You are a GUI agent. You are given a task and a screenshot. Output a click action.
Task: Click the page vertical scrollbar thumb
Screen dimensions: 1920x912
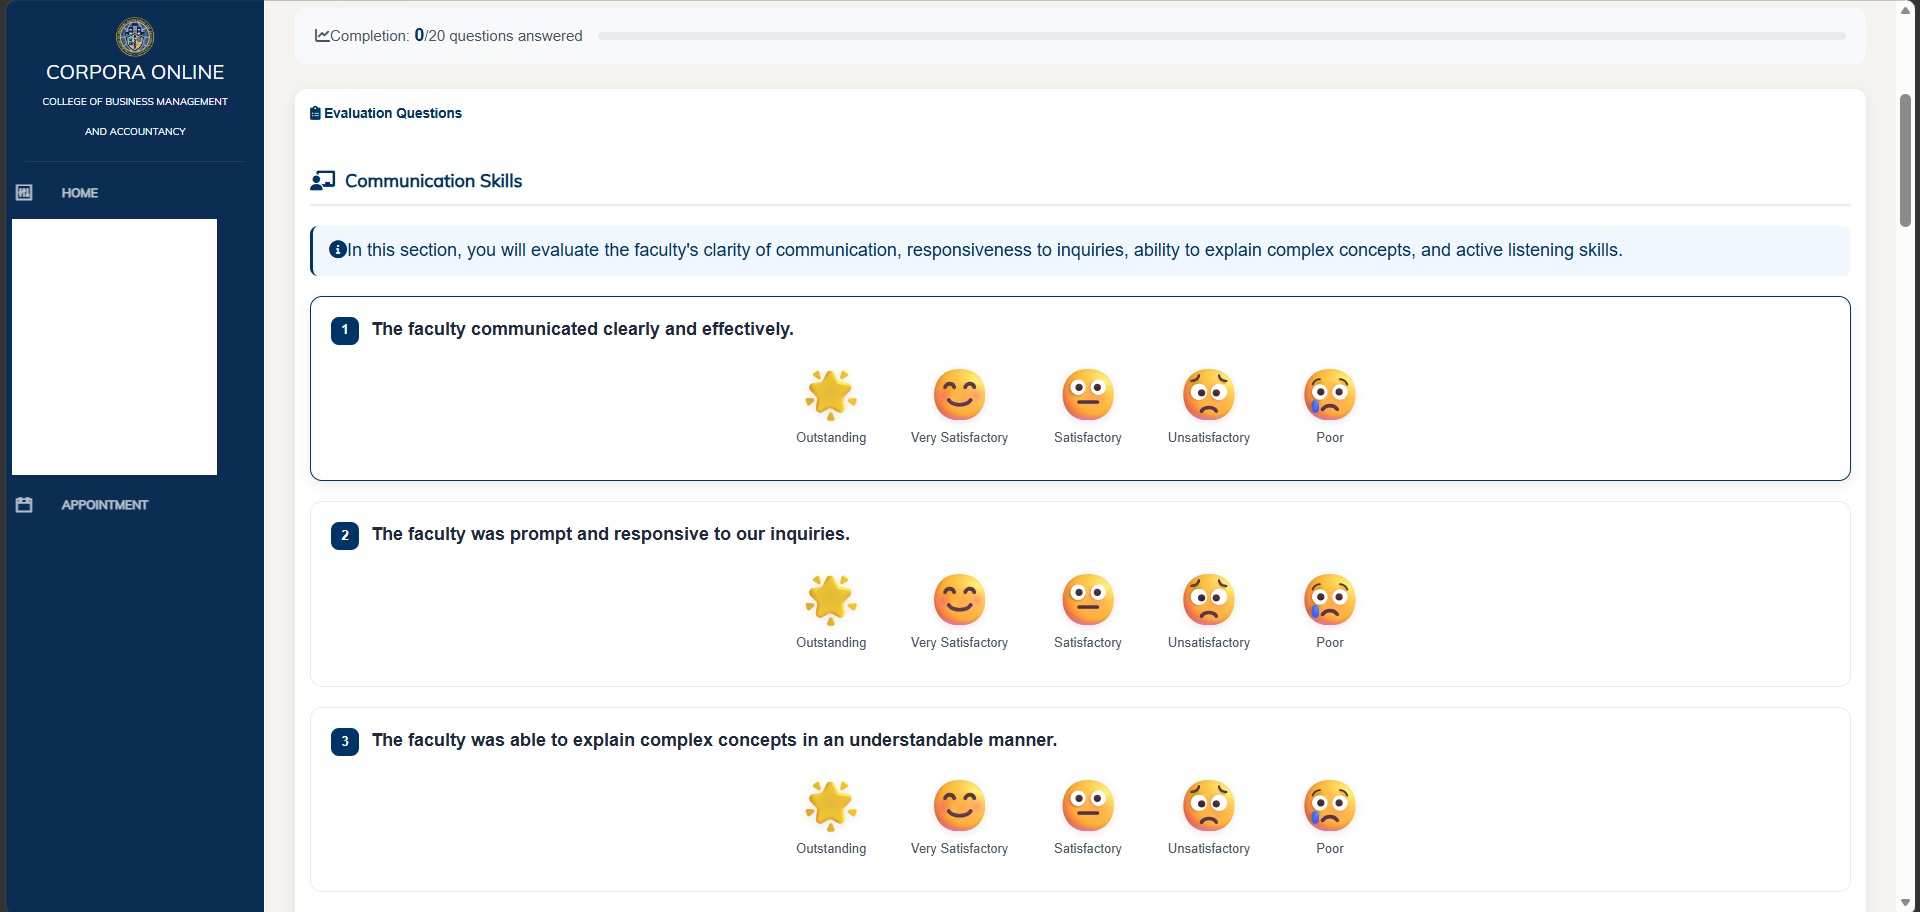(x=1905, y=160)
